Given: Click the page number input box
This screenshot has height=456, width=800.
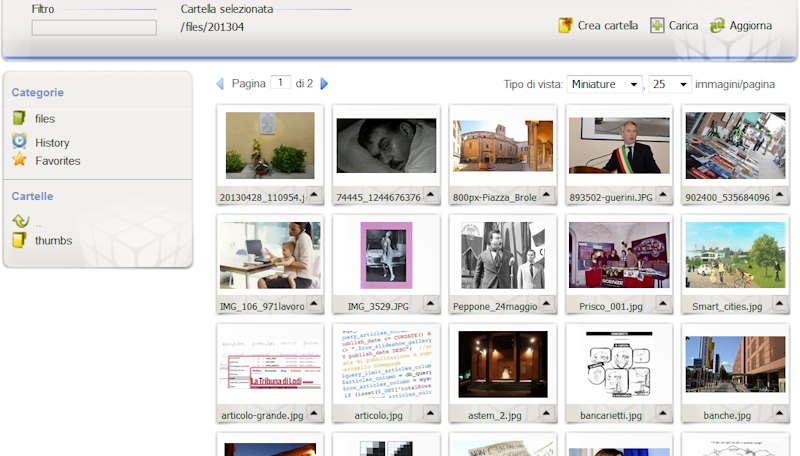Looking at the screenshot, I should coord(280,83).
